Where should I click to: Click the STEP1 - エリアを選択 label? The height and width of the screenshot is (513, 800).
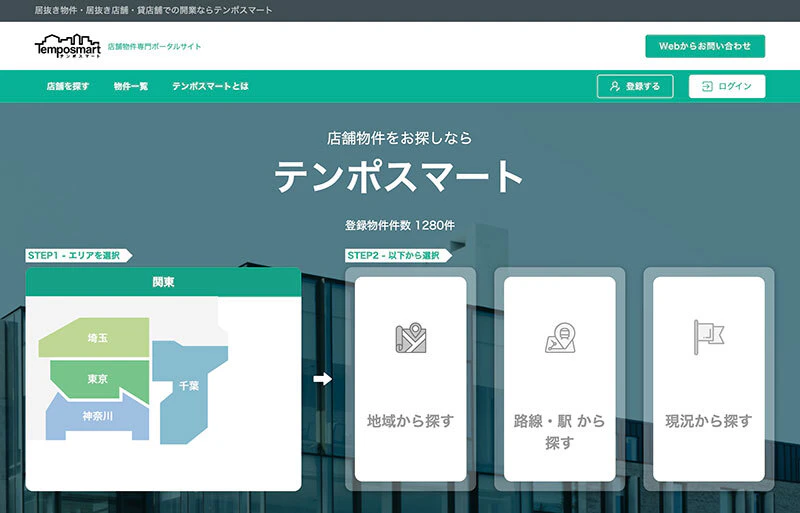[x=78, y=255]
